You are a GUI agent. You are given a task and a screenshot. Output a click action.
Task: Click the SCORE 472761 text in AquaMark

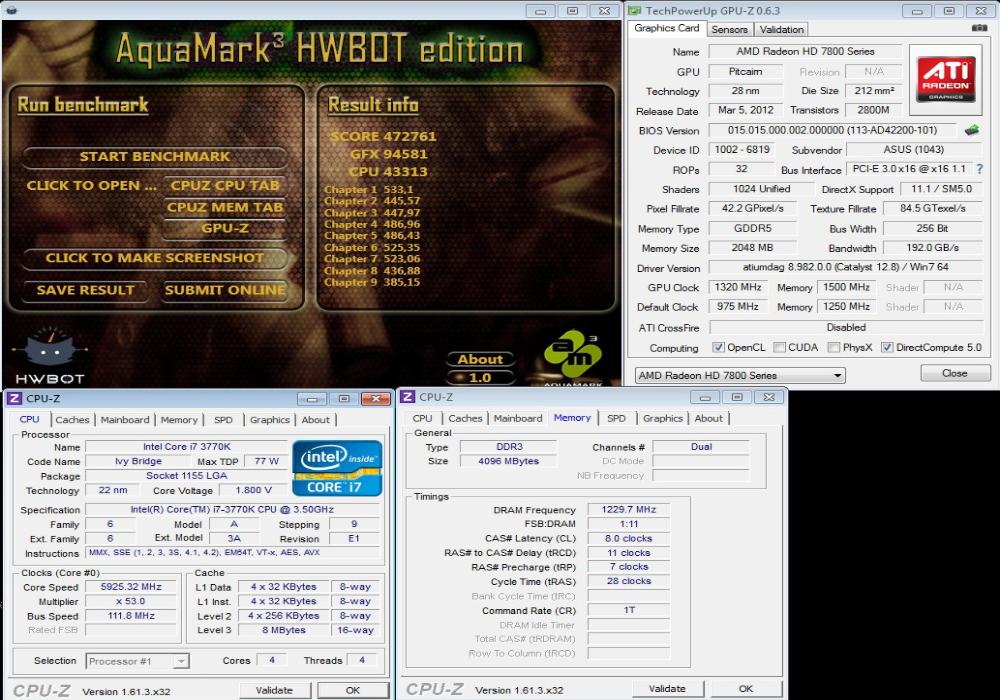[x=383, y=136]
